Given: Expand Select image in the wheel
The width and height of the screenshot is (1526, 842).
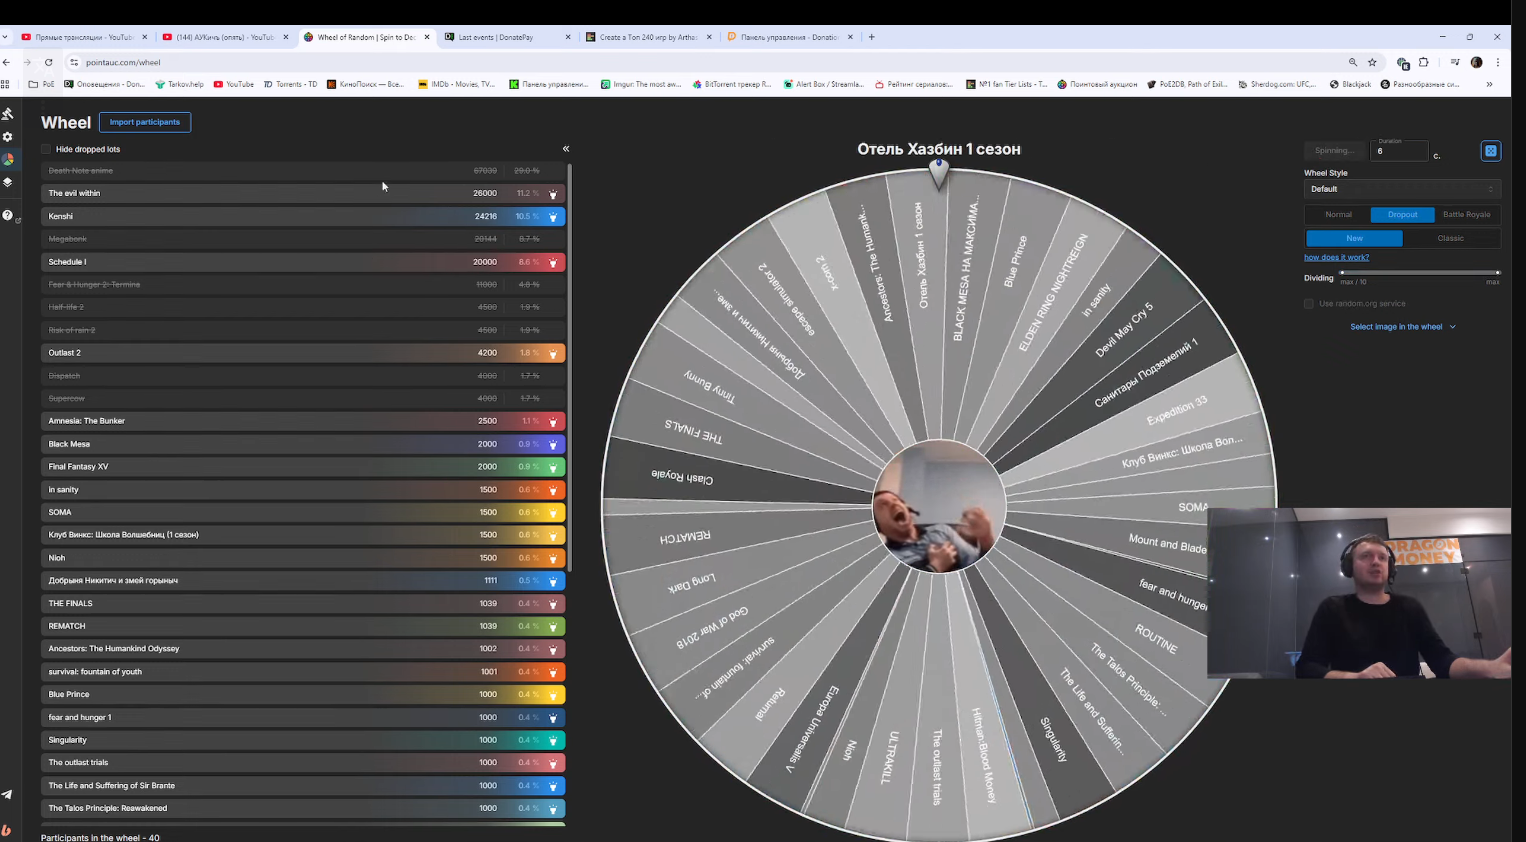Looking at the screenshot, I should 1403,327.
